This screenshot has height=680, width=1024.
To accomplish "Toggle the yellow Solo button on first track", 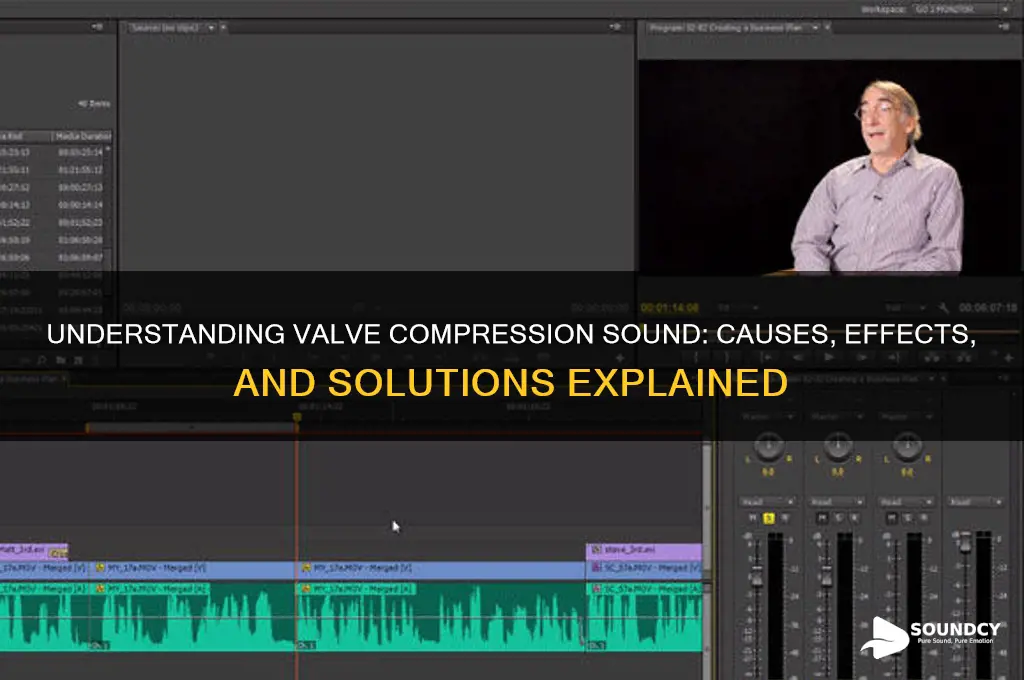I will coord(768,518).
